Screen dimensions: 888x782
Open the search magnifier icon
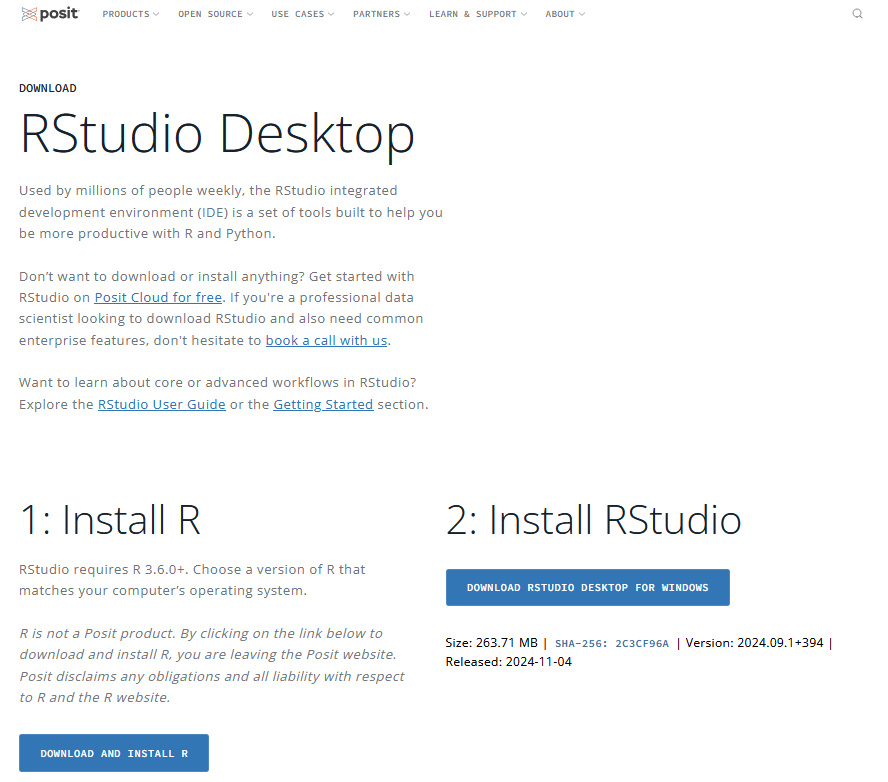point(857,14)
